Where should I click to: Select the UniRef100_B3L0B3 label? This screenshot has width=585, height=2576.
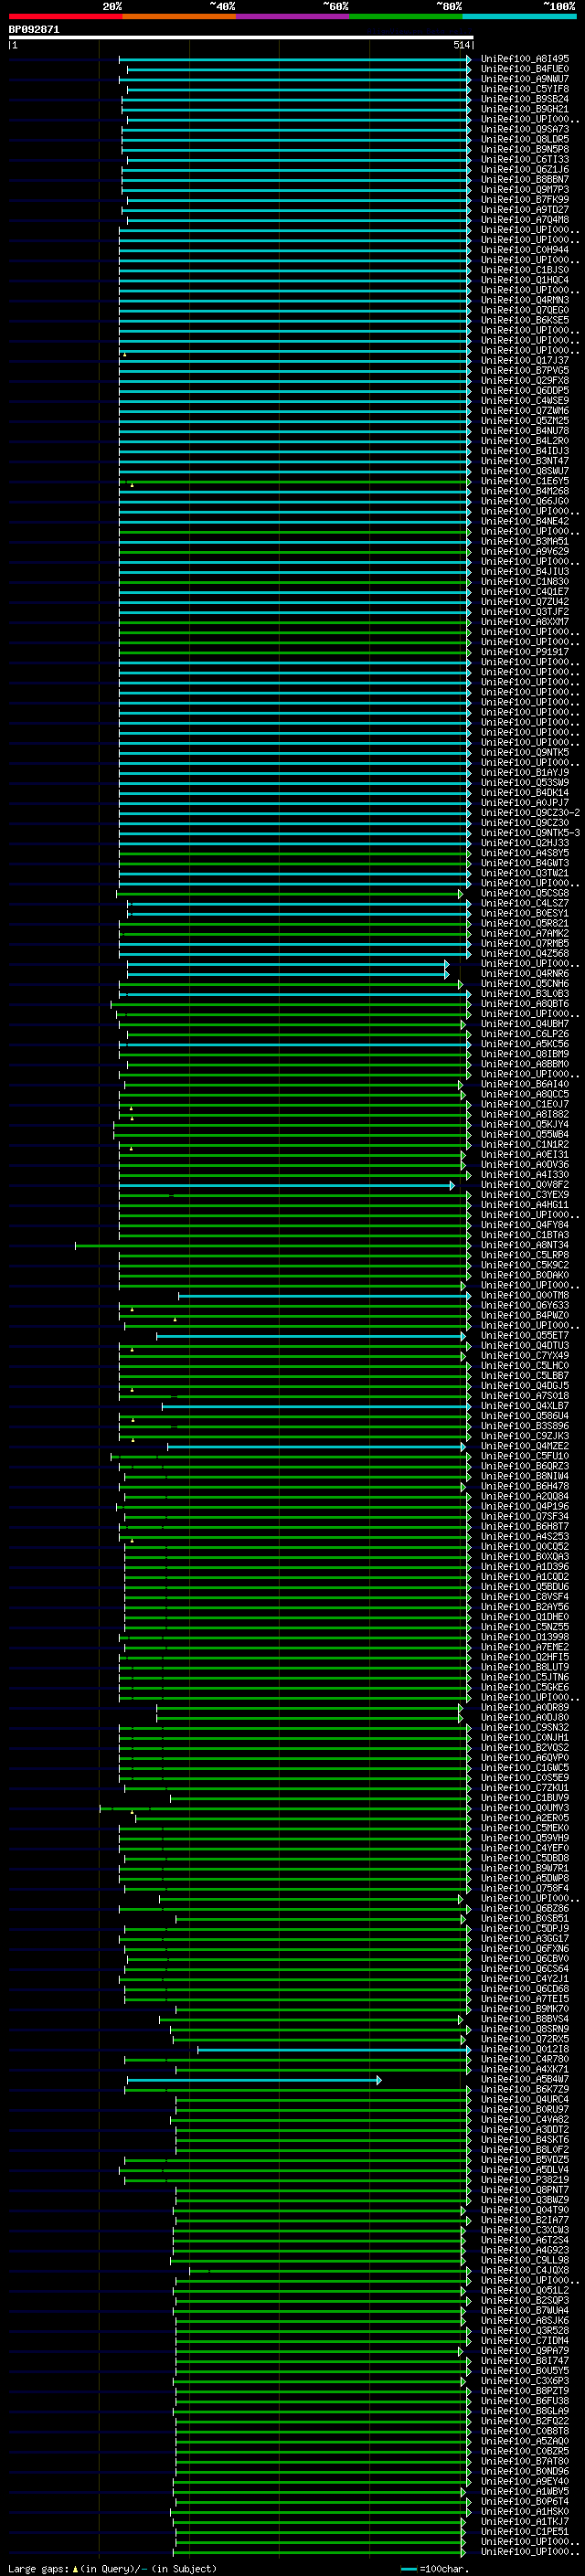[x=525, y=994]
